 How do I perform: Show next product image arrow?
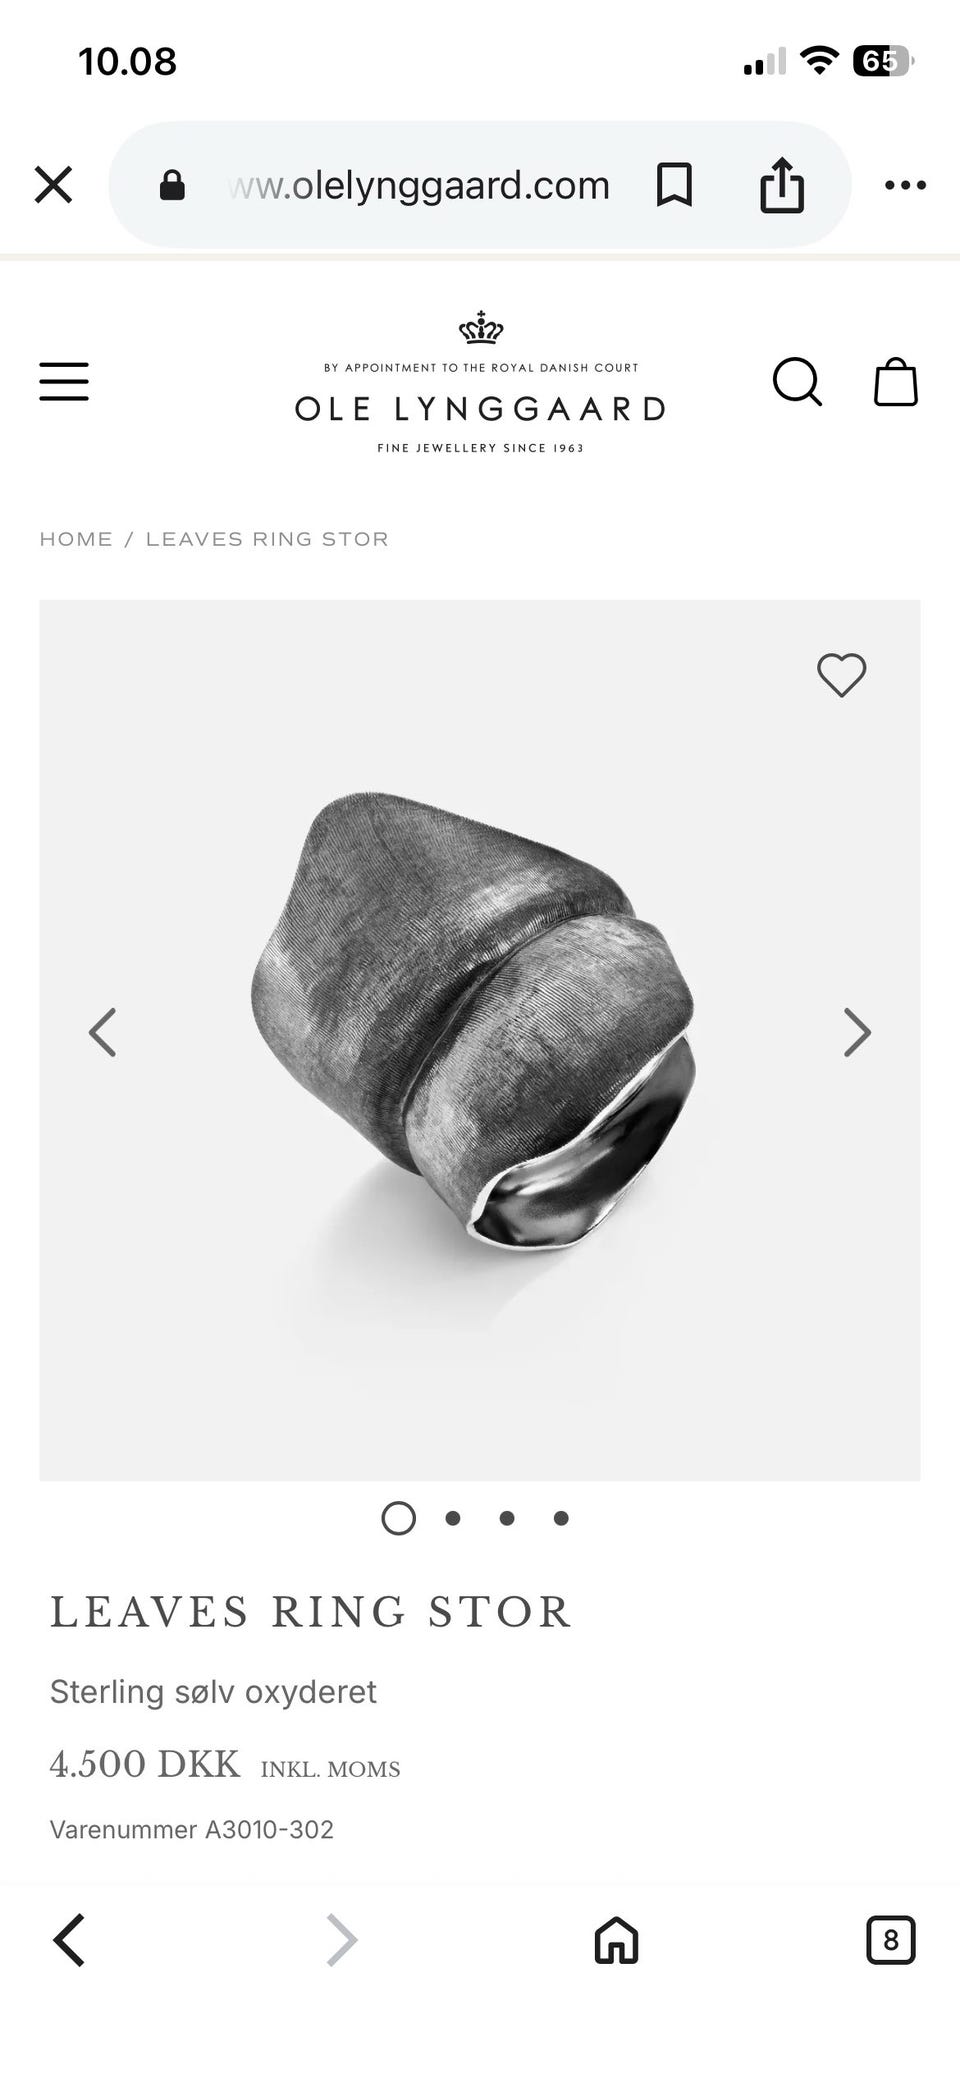click(x=857, y=1032)
